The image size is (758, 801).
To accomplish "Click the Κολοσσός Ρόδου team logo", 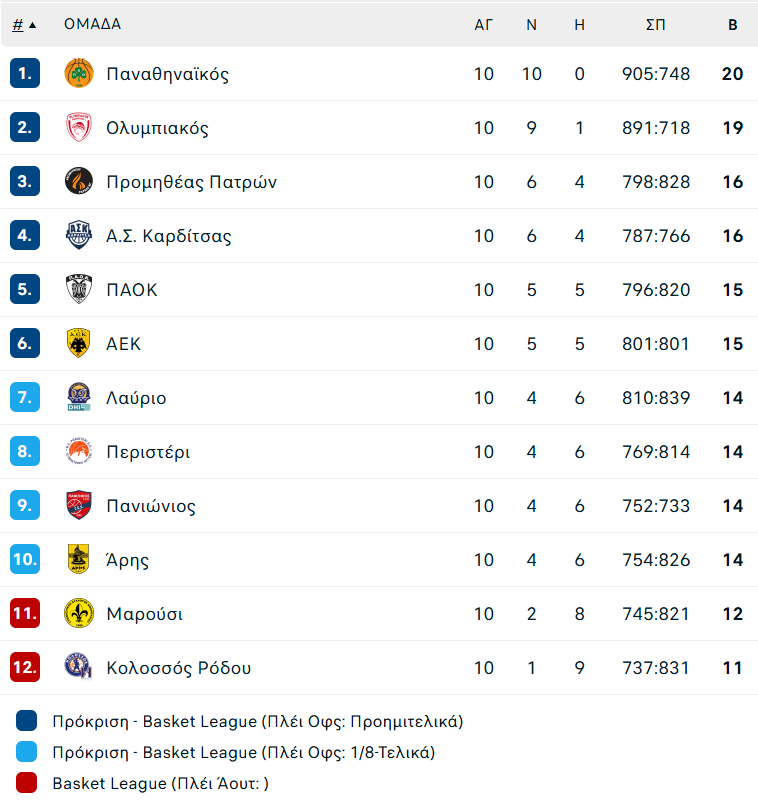I will [79, 668].
